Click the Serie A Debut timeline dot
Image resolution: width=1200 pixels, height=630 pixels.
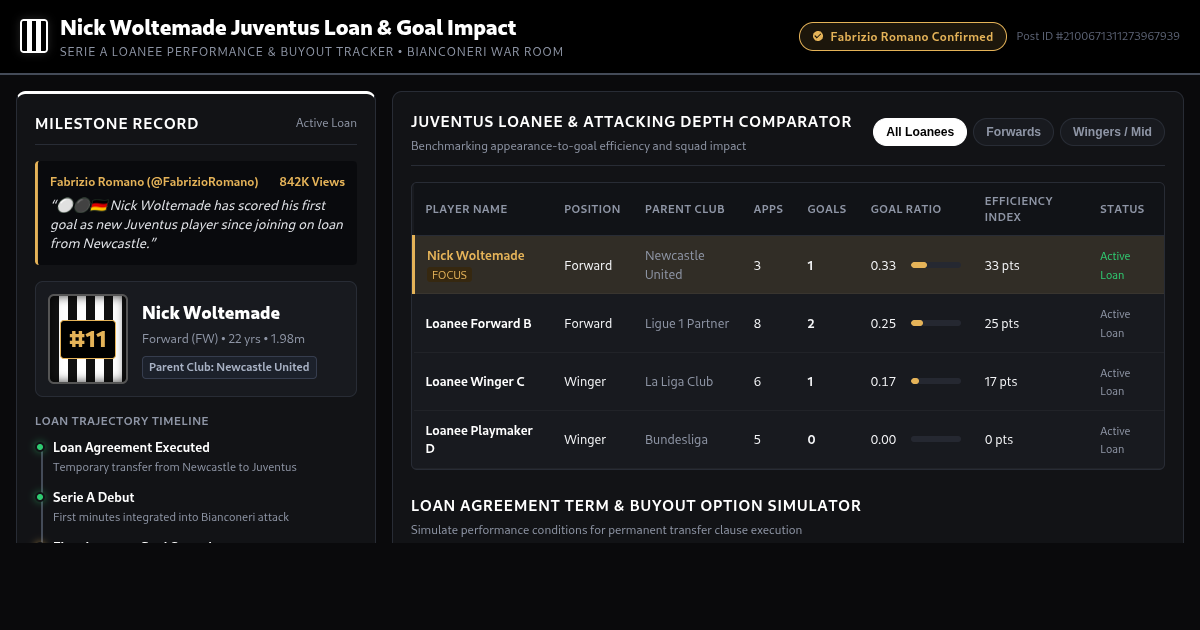[40, 497]
